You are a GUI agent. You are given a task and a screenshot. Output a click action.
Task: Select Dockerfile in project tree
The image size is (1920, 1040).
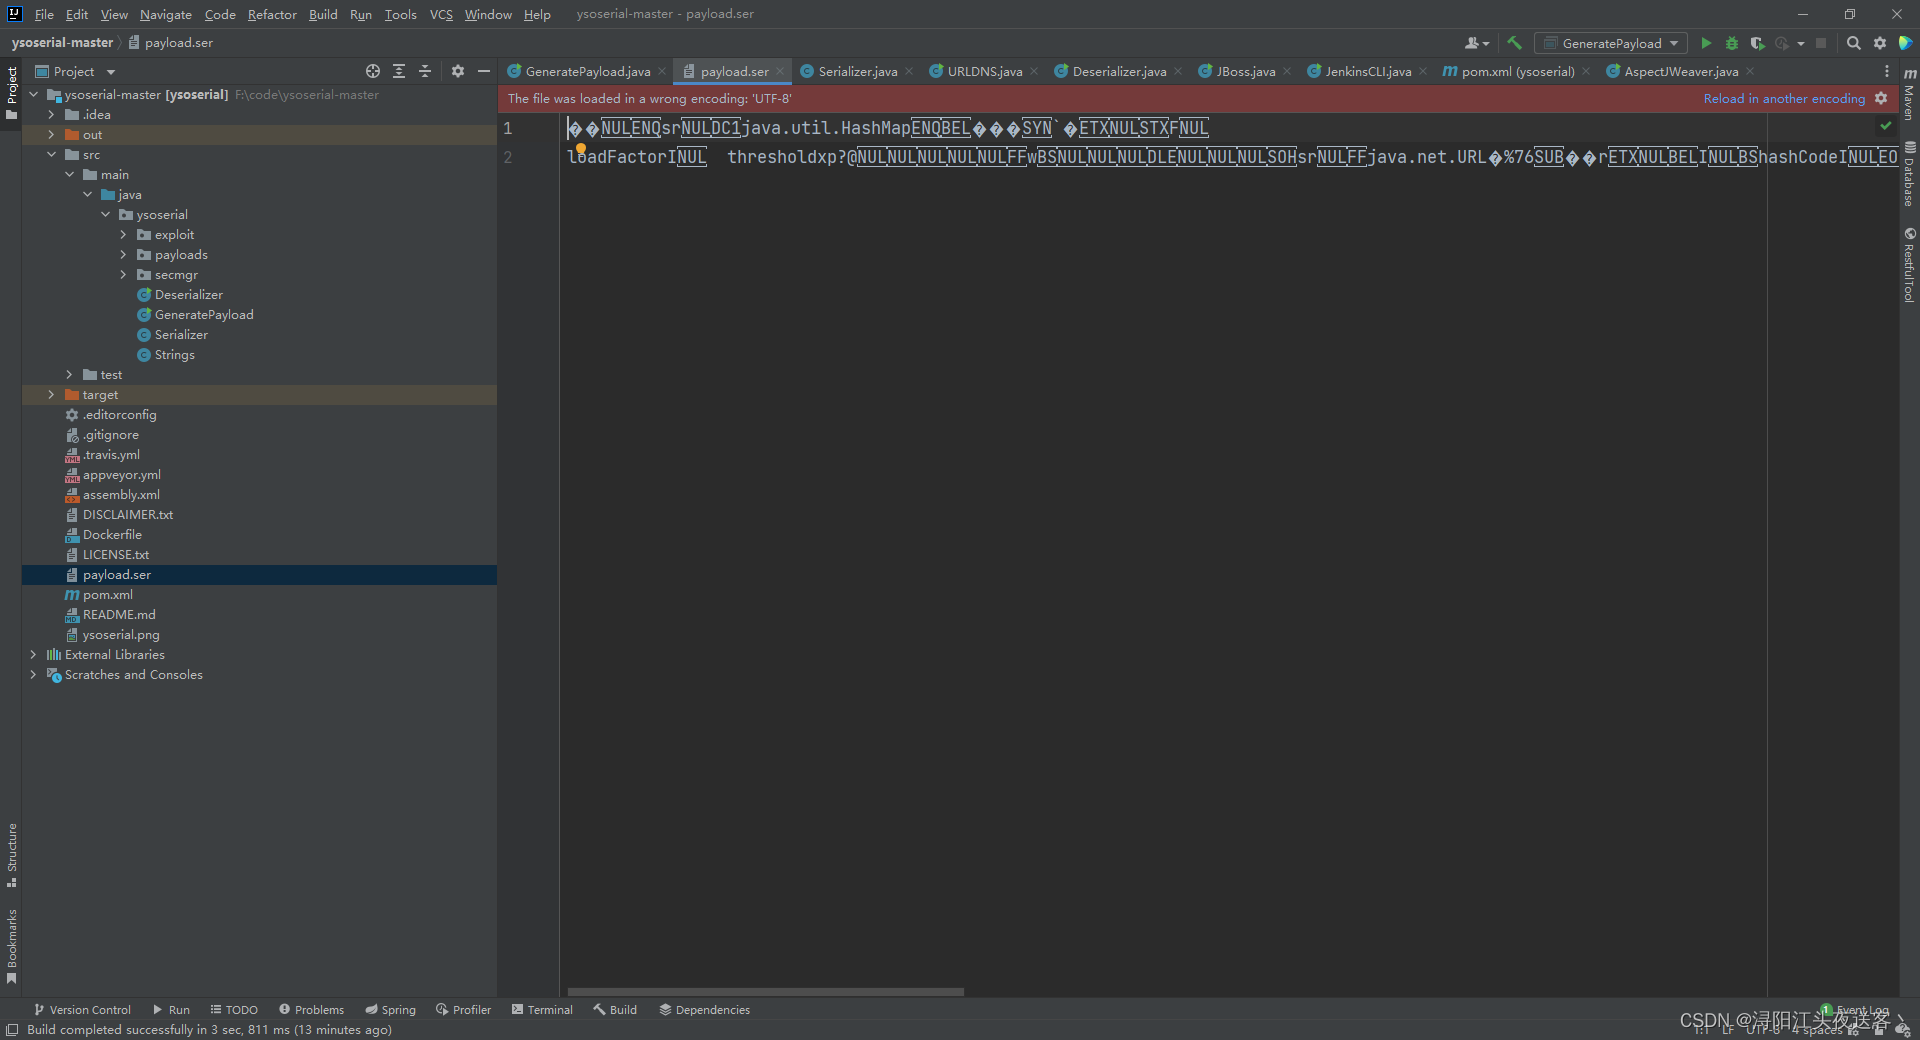point(112,535)
